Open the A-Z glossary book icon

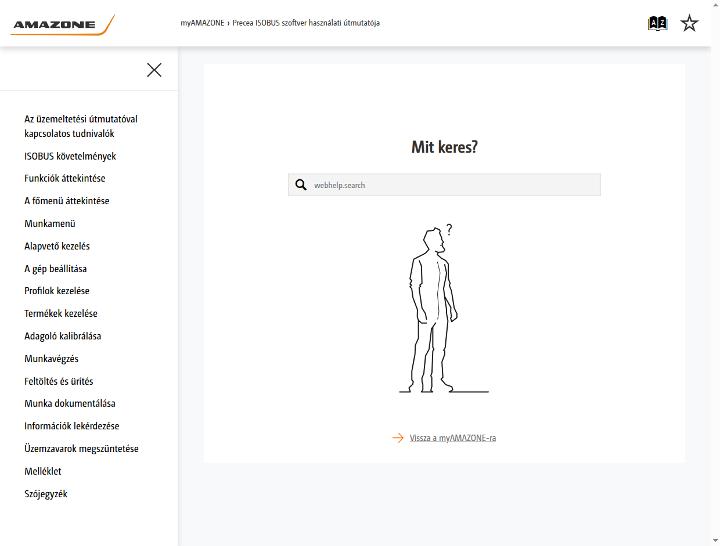[x=657, y=23]
